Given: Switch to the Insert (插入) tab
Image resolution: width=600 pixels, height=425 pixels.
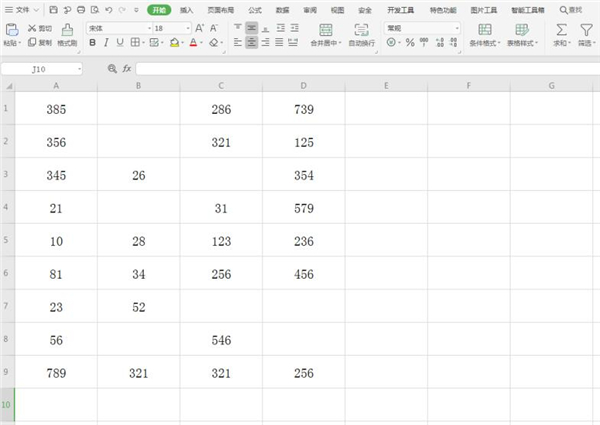Looking at the screenshot, I should tap(187, 9).
